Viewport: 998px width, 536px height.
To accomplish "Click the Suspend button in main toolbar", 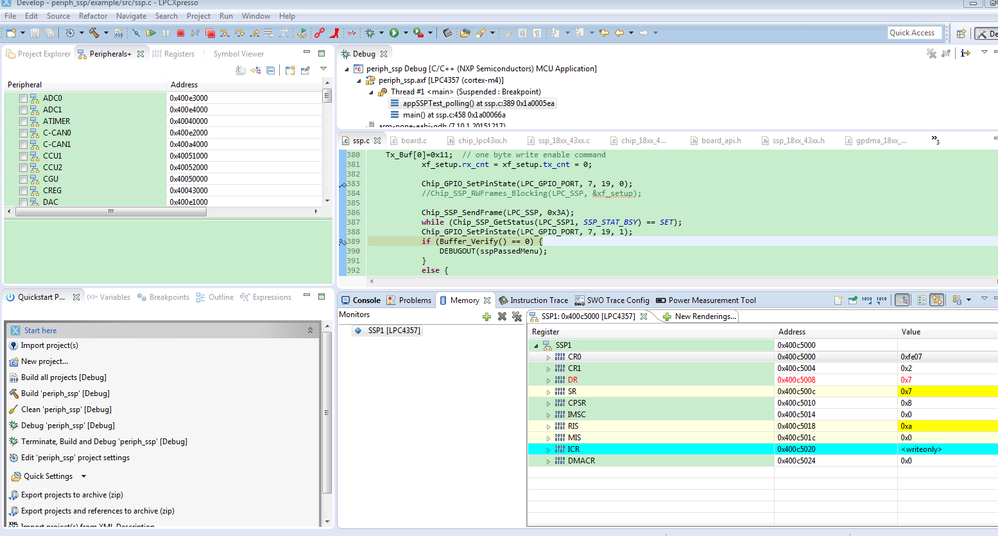I will pyautogui.click(x=166, y=33).
